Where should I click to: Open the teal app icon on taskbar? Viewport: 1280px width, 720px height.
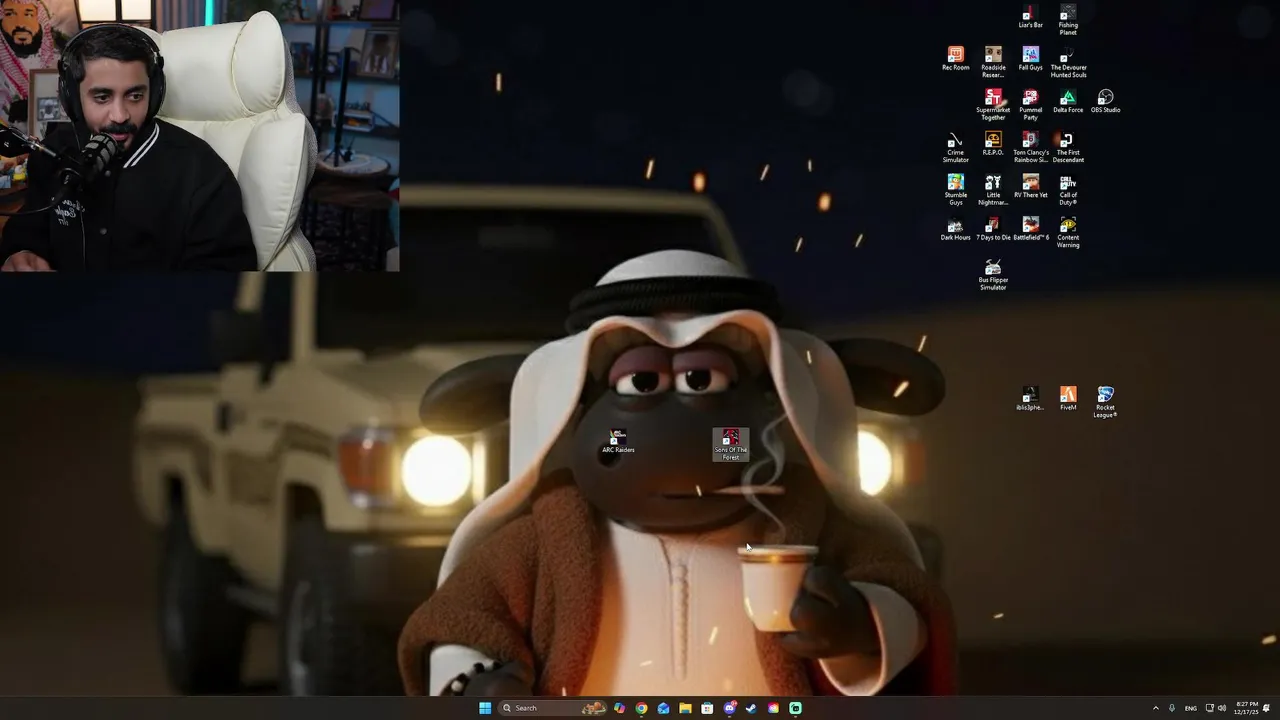pyautogui.click(x=795, y=708)
